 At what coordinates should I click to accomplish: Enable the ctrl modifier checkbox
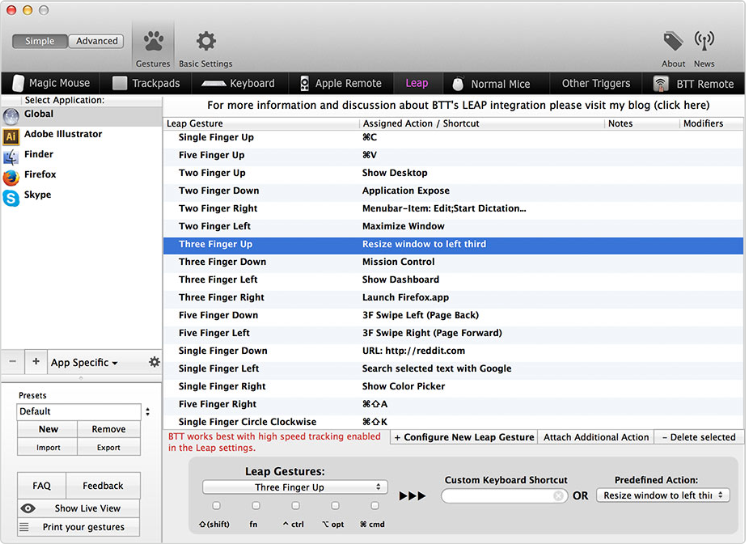tap(295, 505)
